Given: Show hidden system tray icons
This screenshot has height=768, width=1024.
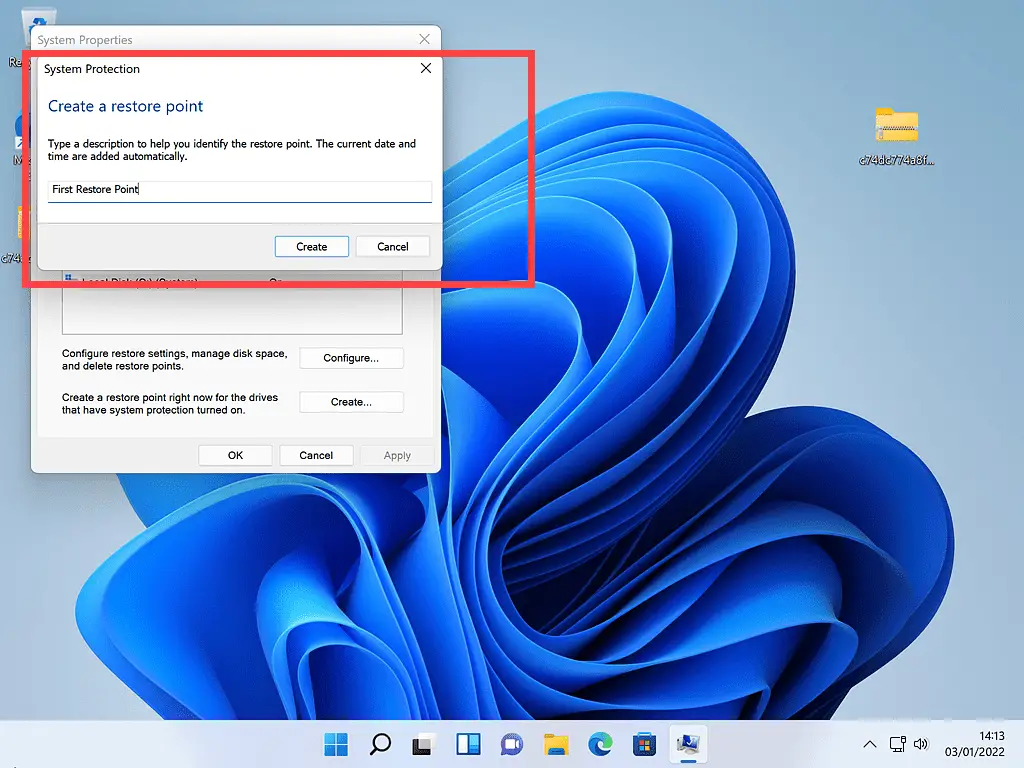Looking at the screenshot, I should 869,744.
